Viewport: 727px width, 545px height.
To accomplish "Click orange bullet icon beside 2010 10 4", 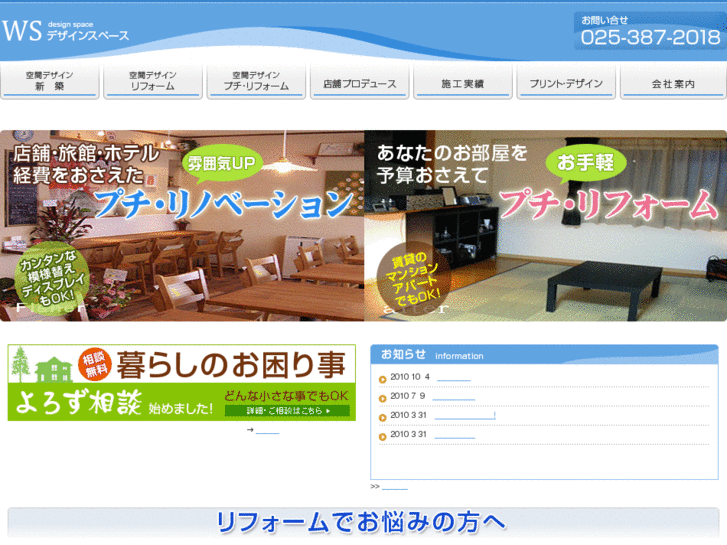I will [x=383, y=379].
